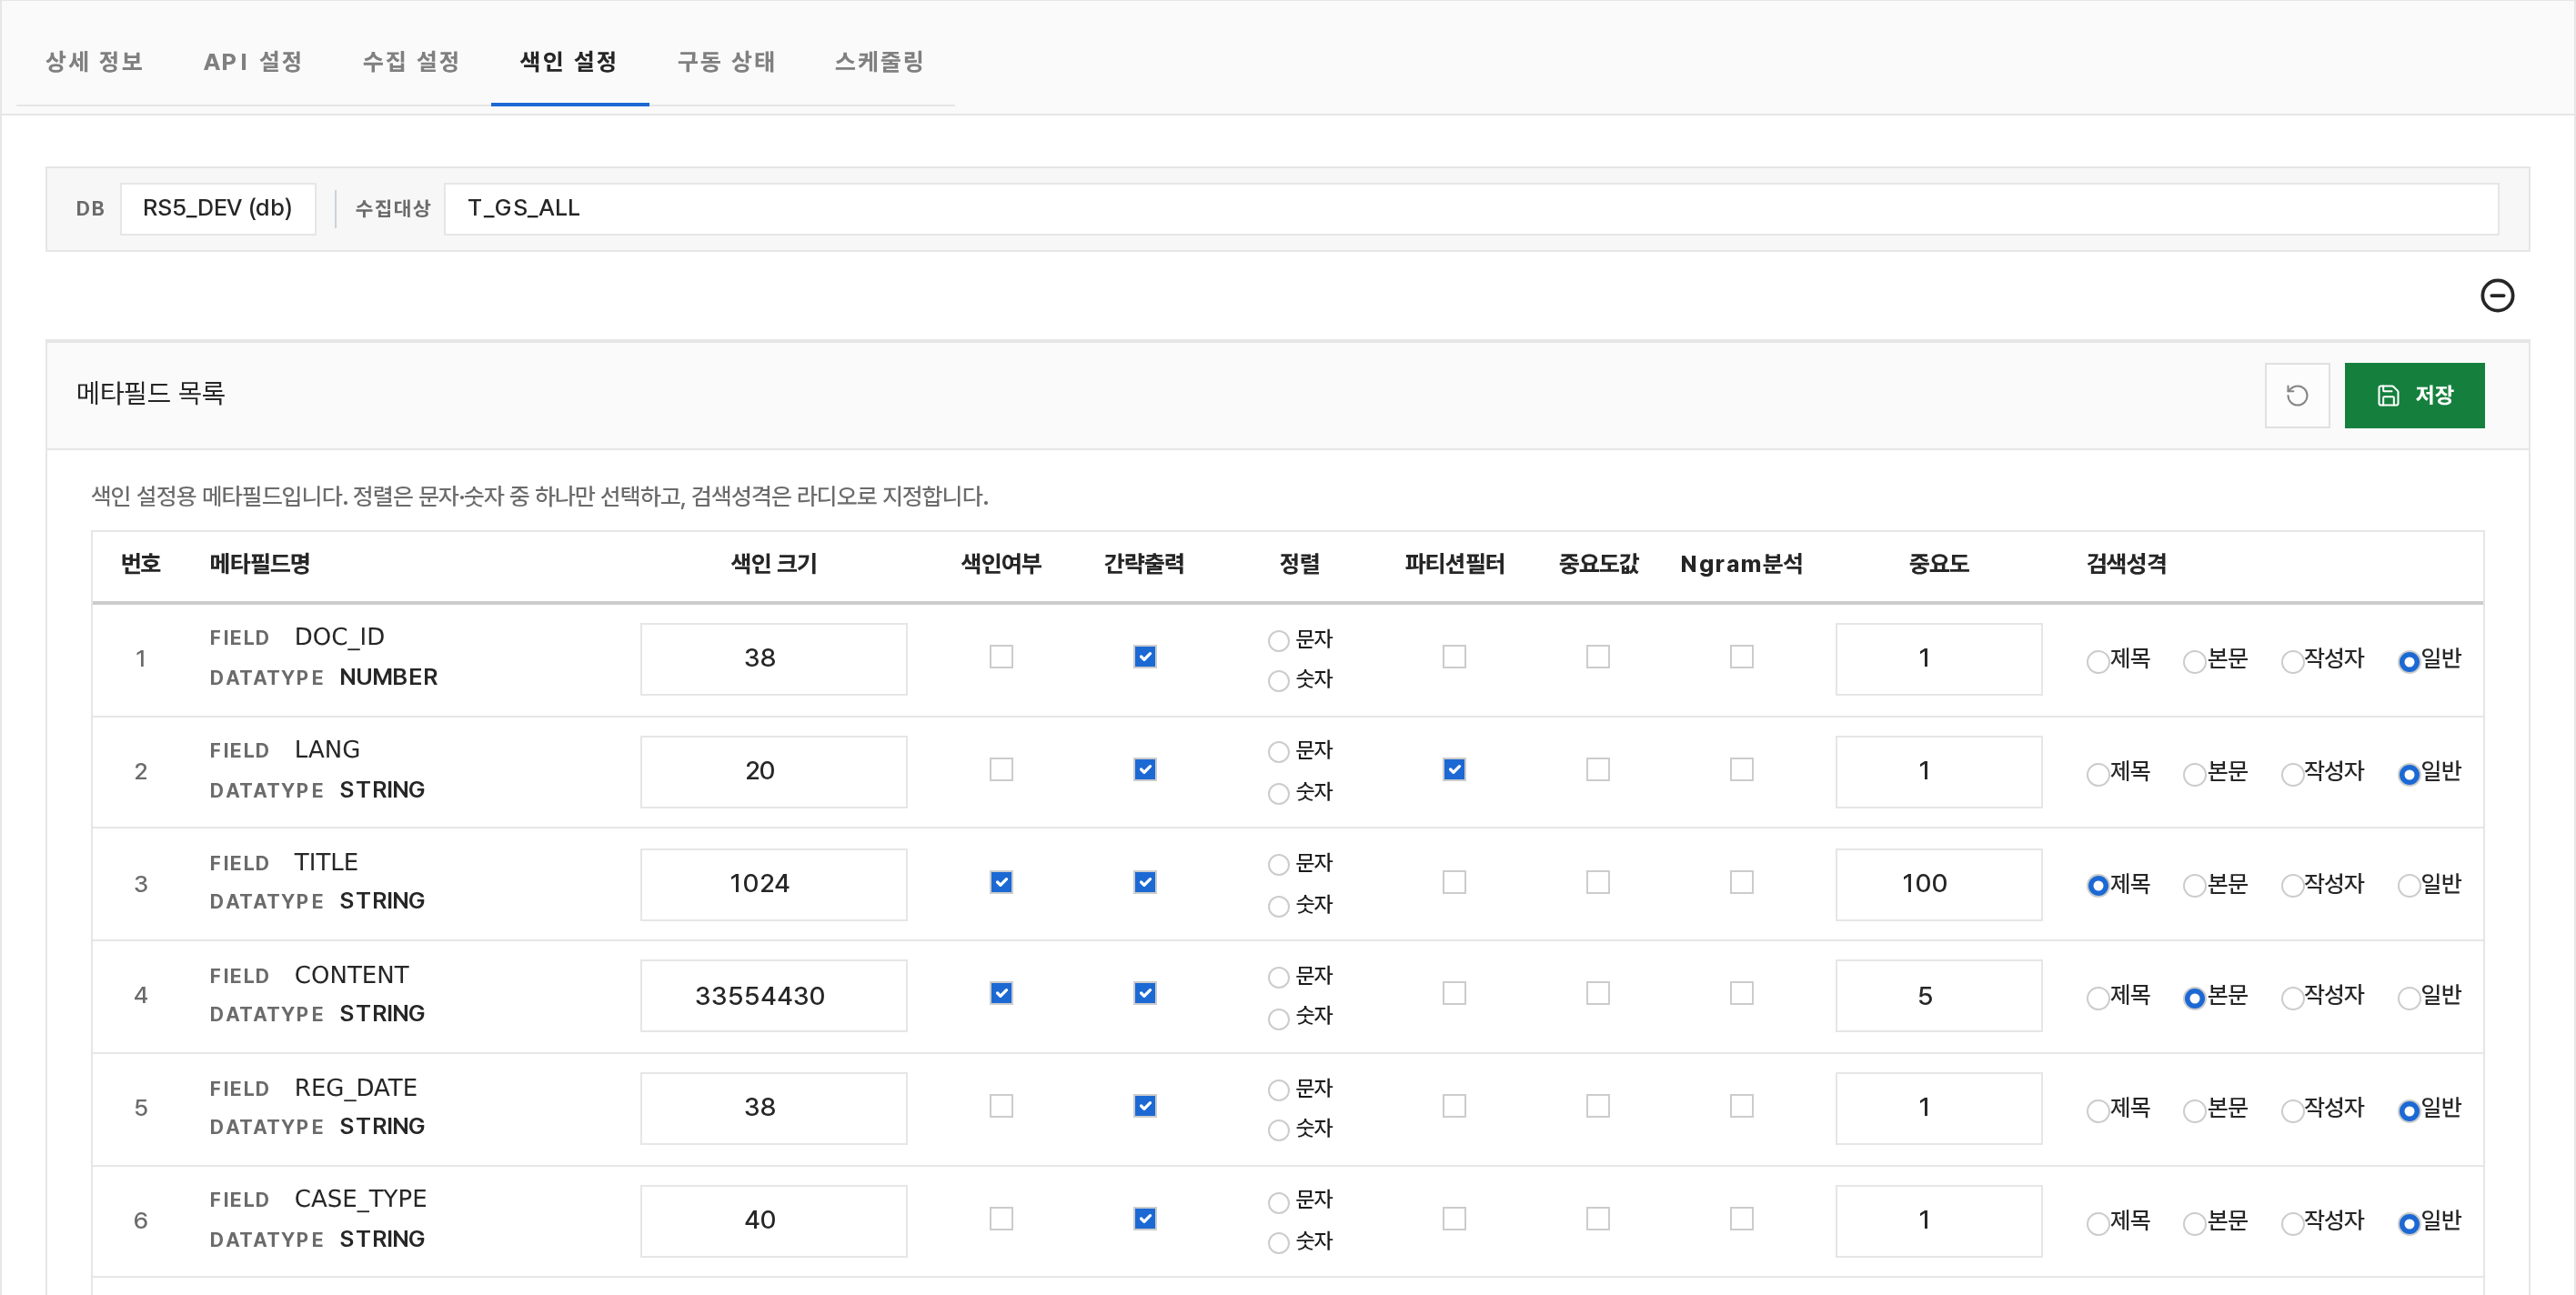Edit importance value field for CONTENT
This screenshot has width=2576, height=1295.
tap(1938, 995)
